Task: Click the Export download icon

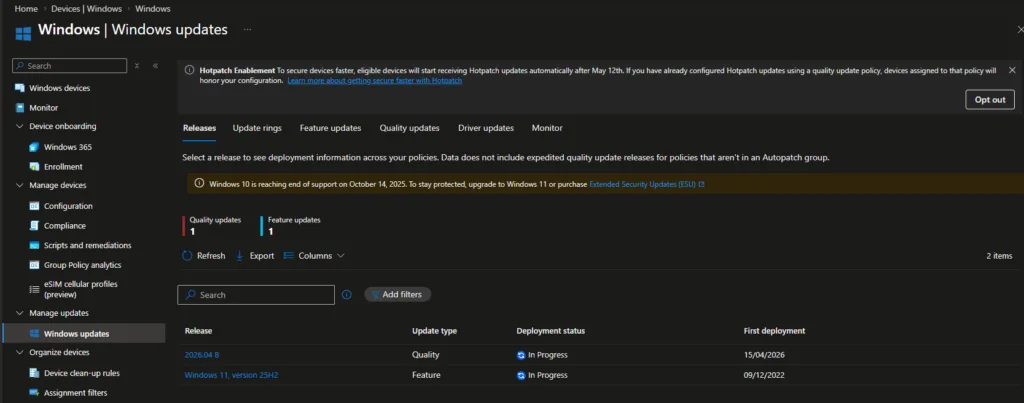Action: coord(240,256)
